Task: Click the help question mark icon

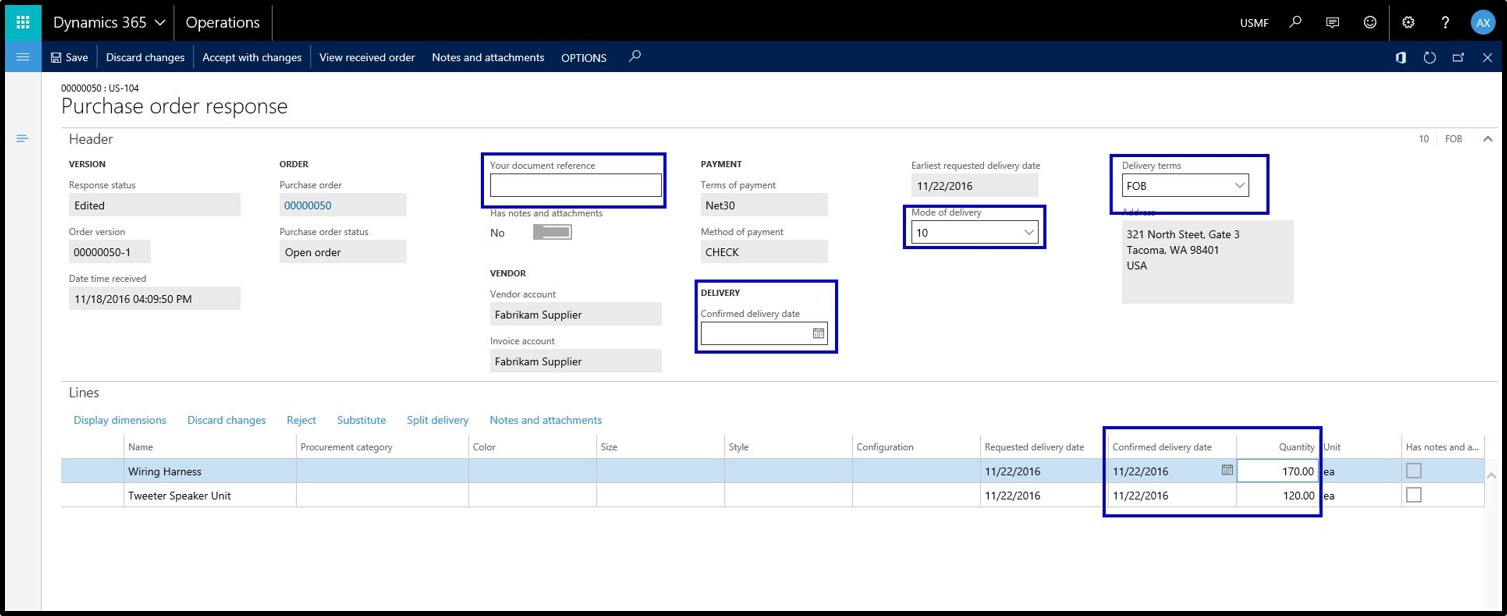Action: tap(1445, 22)
